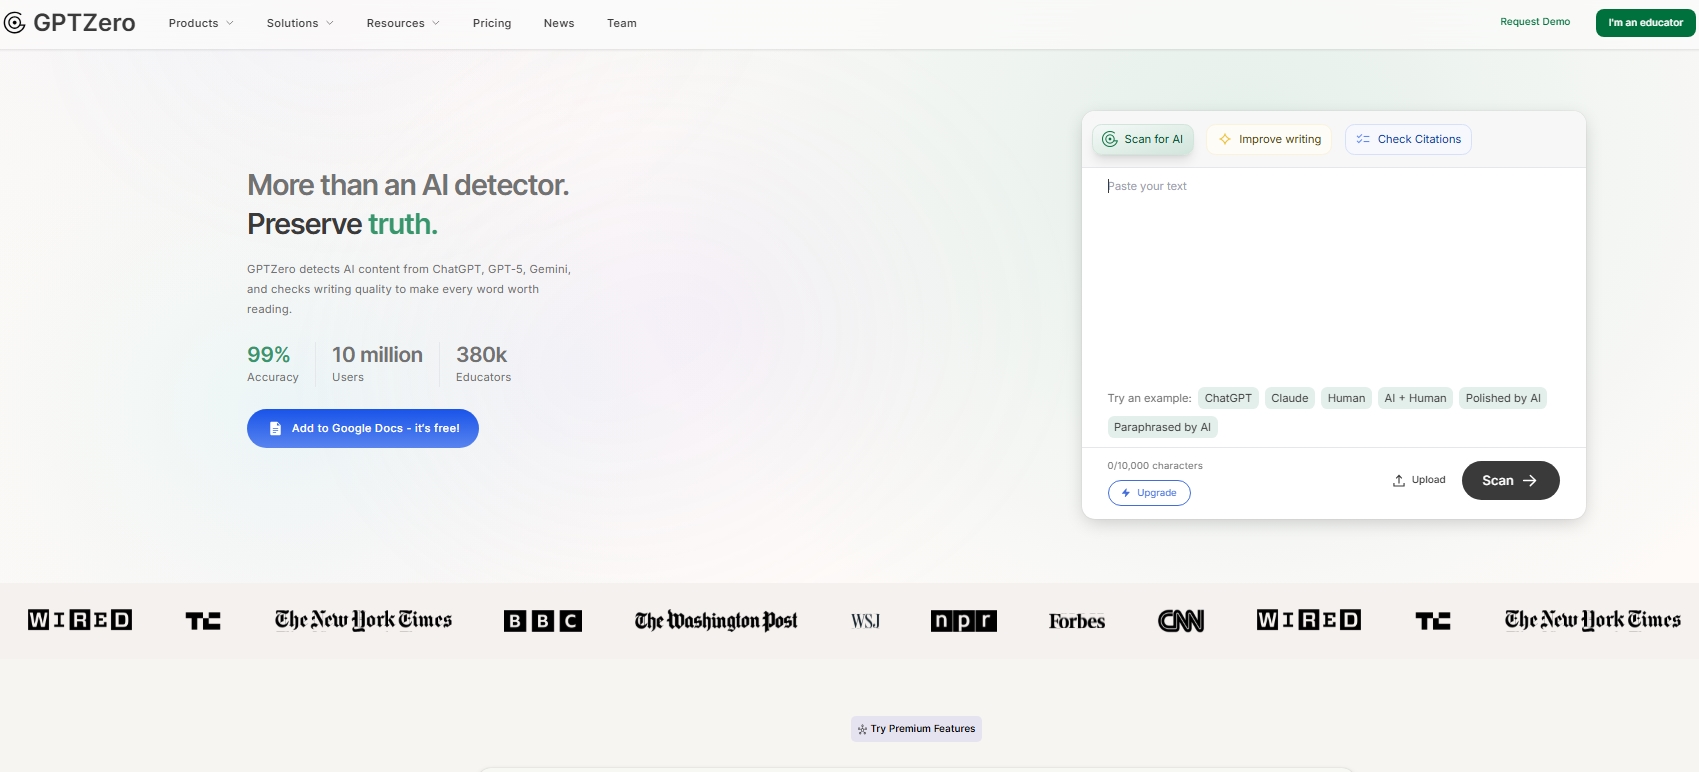Image resolution: width=1699 pixels, height=772 pixels.
Task: Click the first TechCrunch logo
Action: pyautogui.click(x=203, y=621)
